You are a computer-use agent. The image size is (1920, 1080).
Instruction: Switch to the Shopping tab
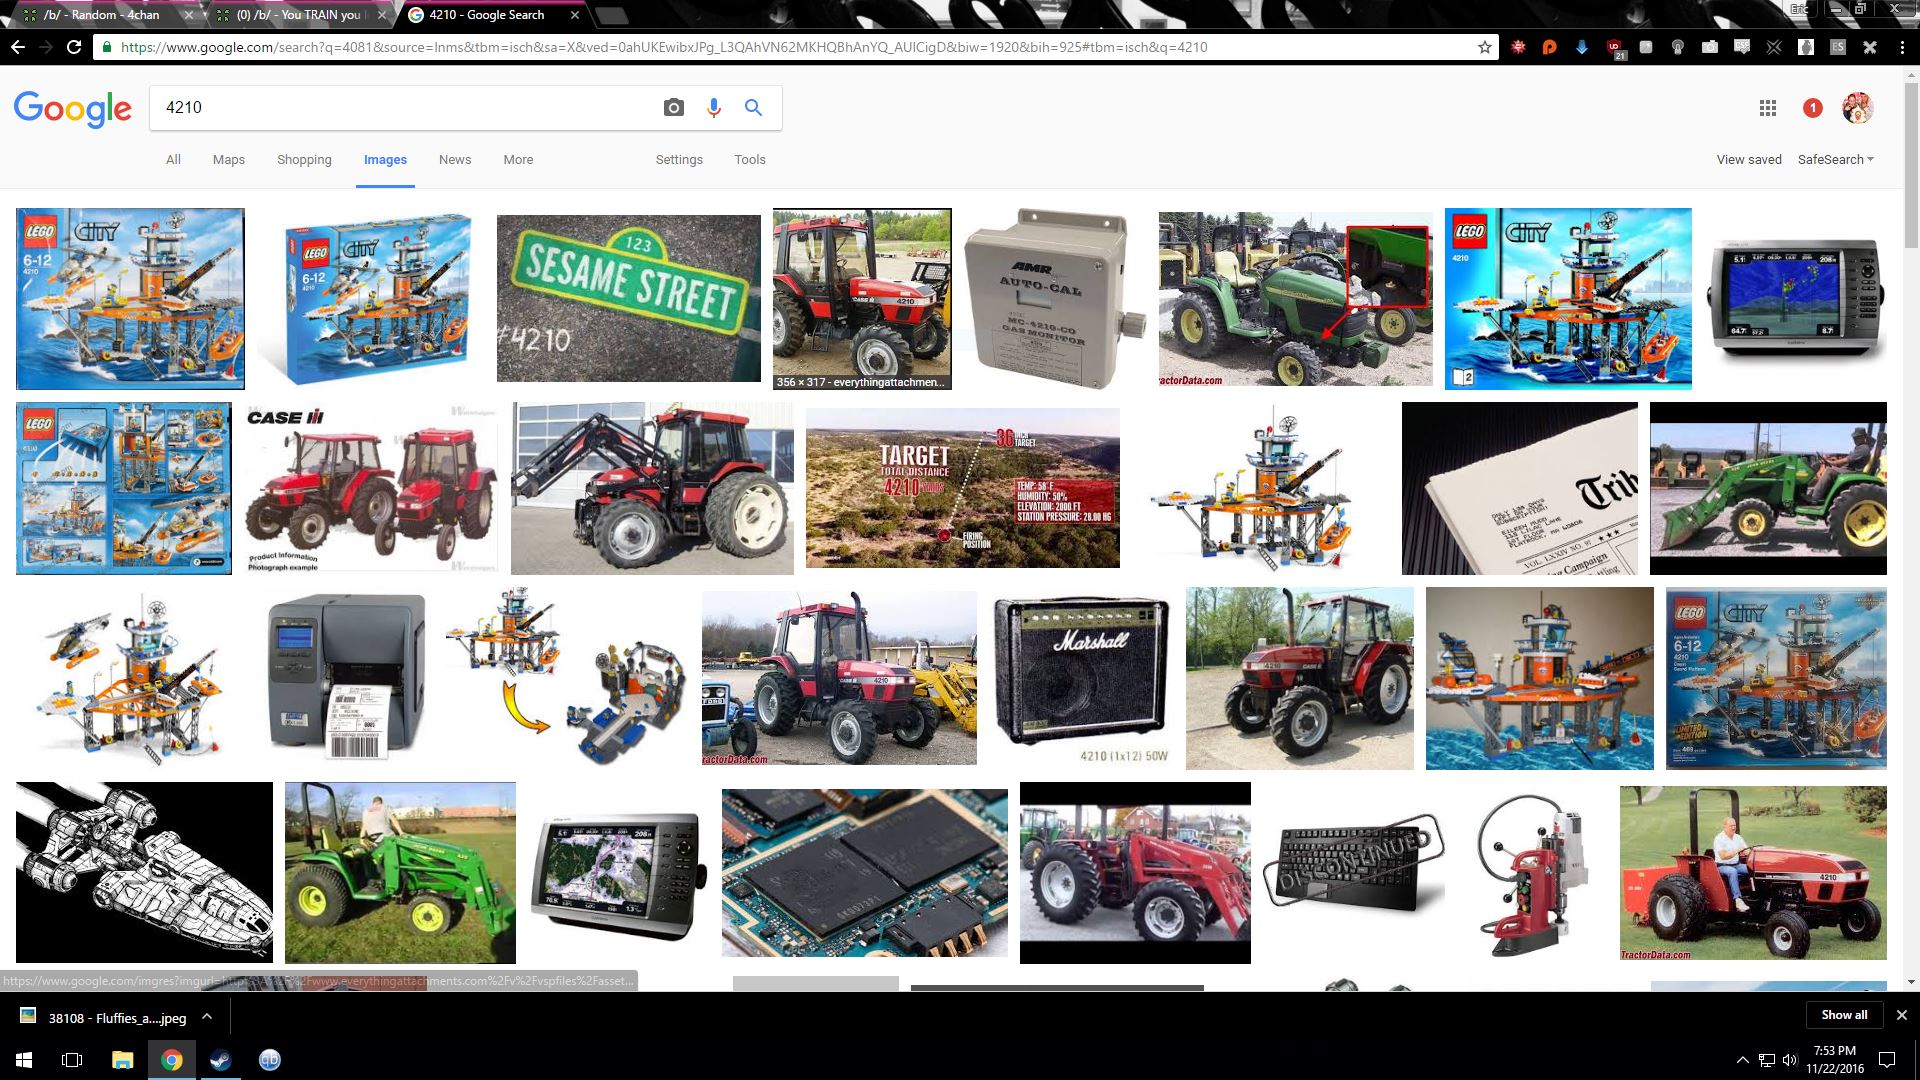coord(304,160)
